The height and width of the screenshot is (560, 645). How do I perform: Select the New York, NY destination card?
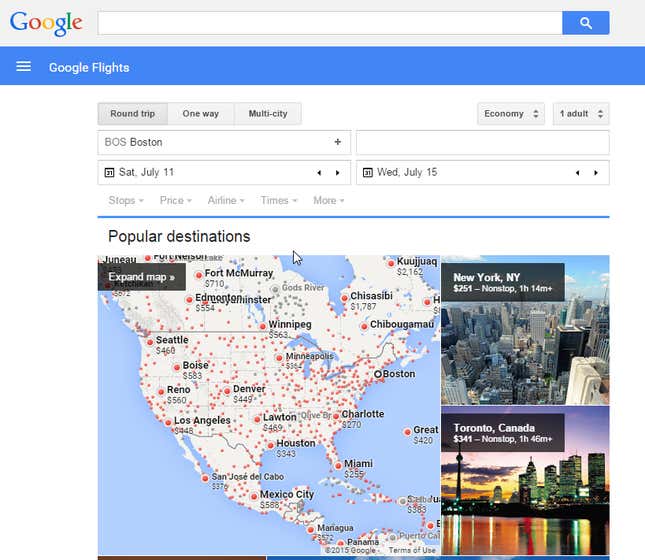point(524,330)
